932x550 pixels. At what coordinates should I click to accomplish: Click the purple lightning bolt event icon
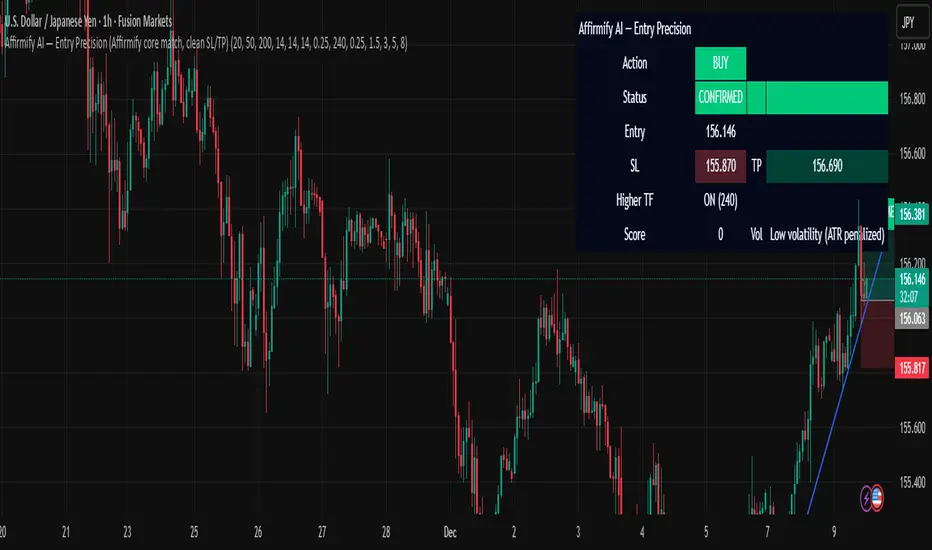tap(867, 498)
